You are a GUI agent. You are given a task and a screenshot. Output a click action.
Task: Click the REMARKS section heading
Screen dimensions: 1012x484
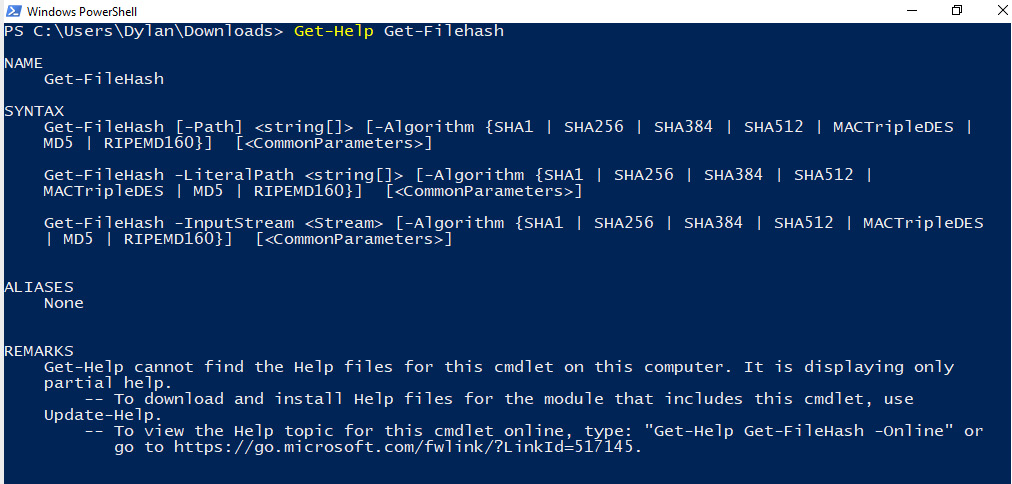pos(39,351)
